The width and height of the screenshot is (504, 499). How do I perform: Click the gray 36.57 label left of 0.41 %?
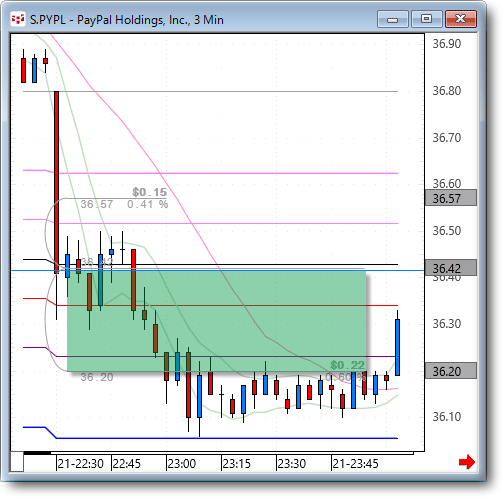[97, 204]
